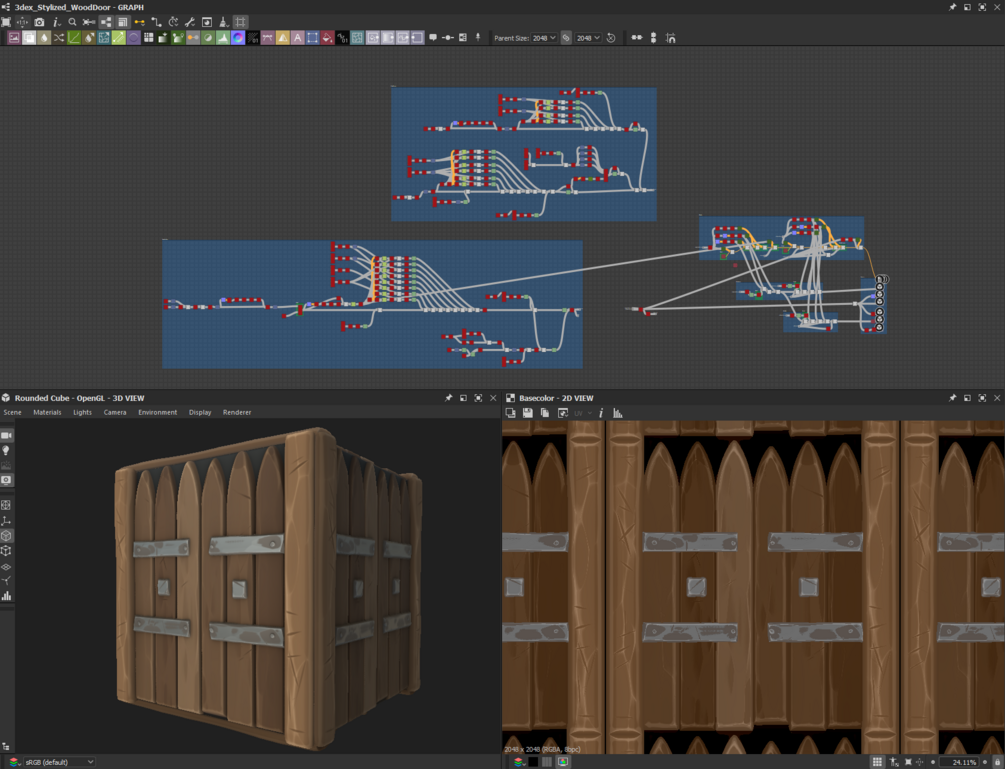
Task: Click the histogram icon in the 2D view toolbar
Action: [617, 412]
